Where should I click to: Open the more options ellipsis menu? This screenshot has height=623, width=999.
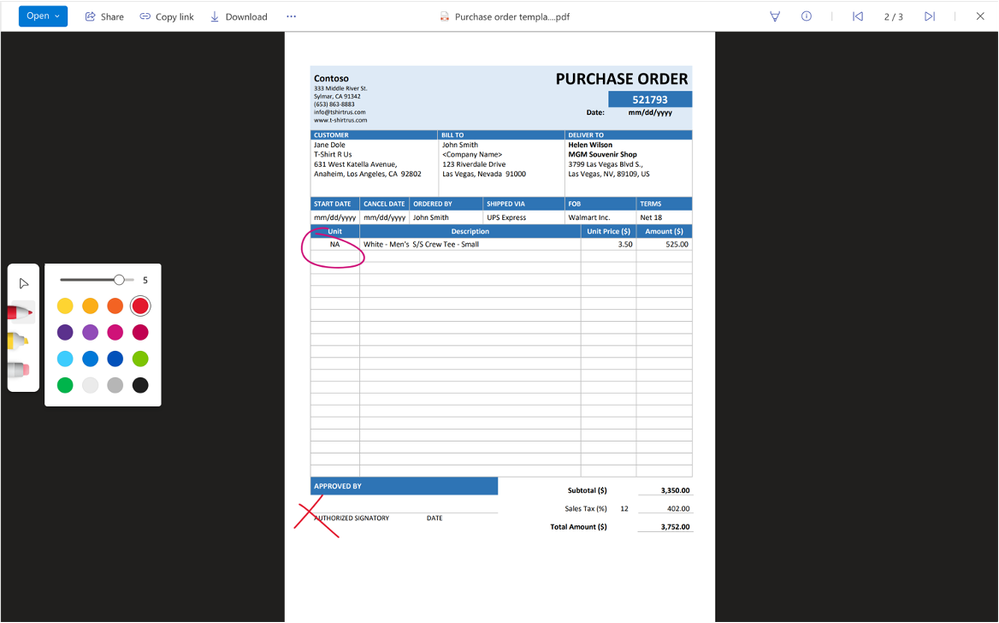click(x=291, y=17)
